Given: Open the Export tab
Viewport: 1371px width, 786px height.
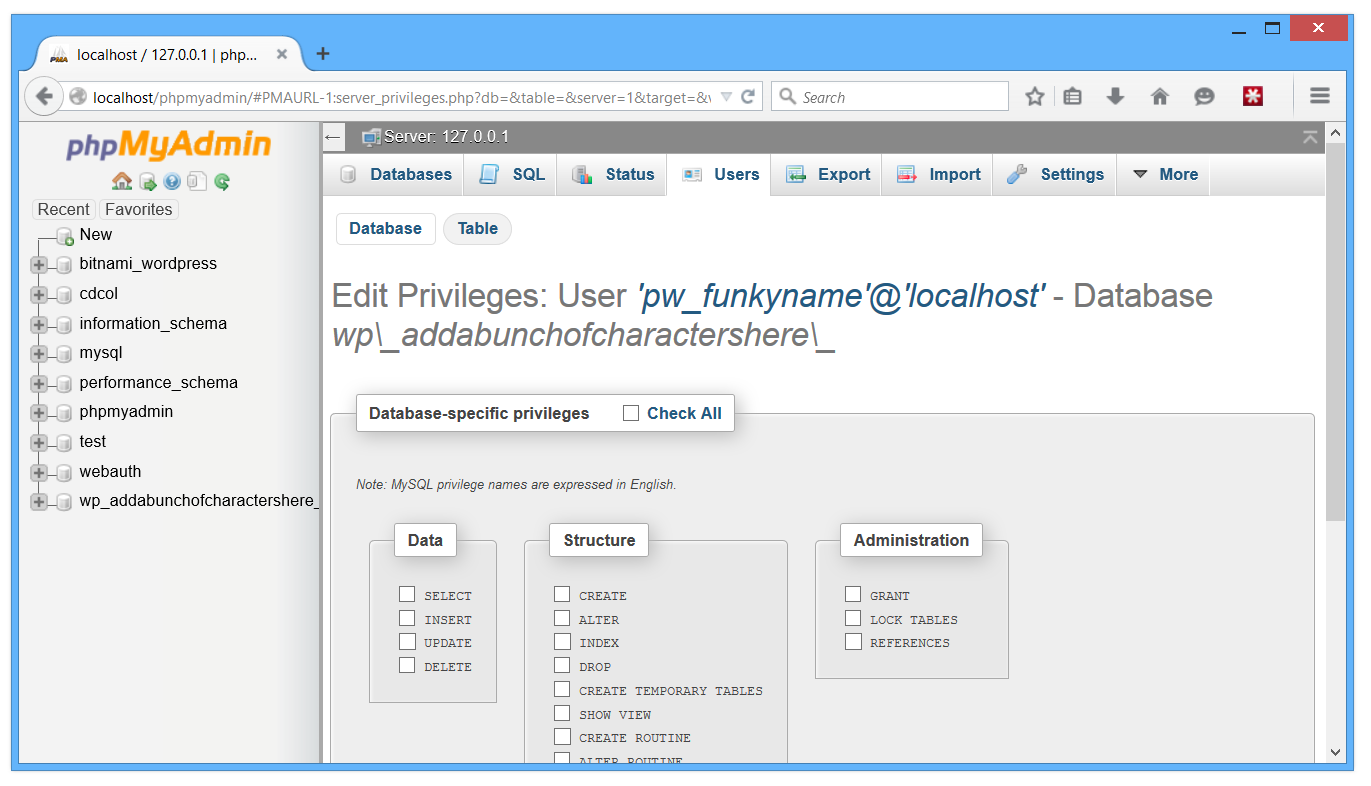Looking at the screenshot, I should [828, 174].
